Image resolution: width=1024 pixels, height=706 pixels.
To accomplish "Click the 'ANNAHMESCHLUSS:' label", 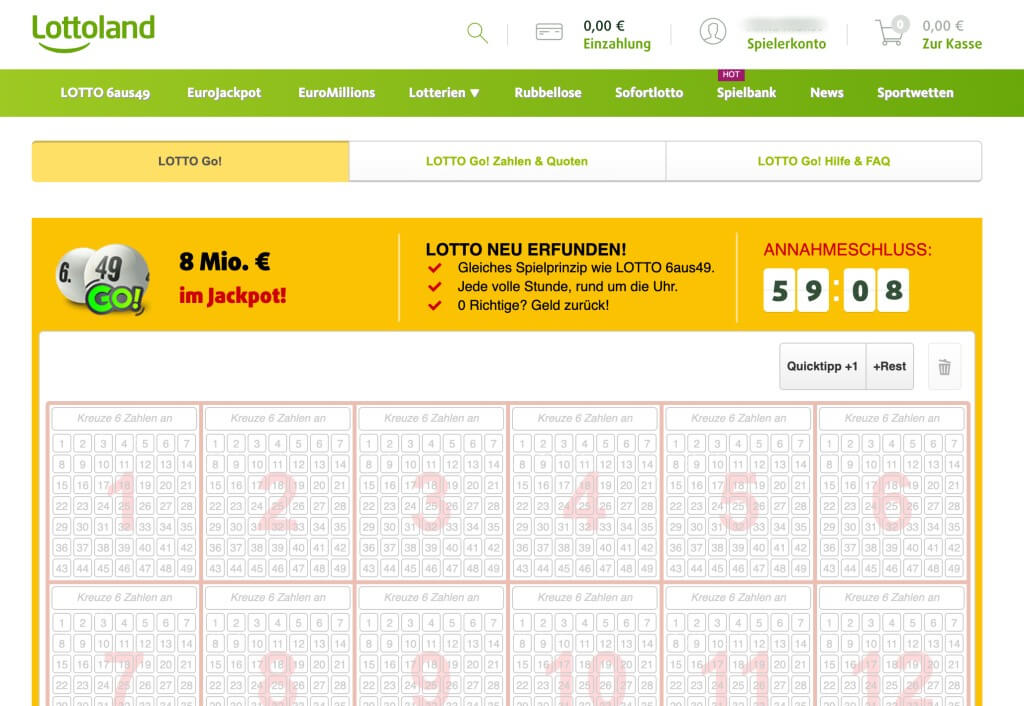I will pos(848,249).
